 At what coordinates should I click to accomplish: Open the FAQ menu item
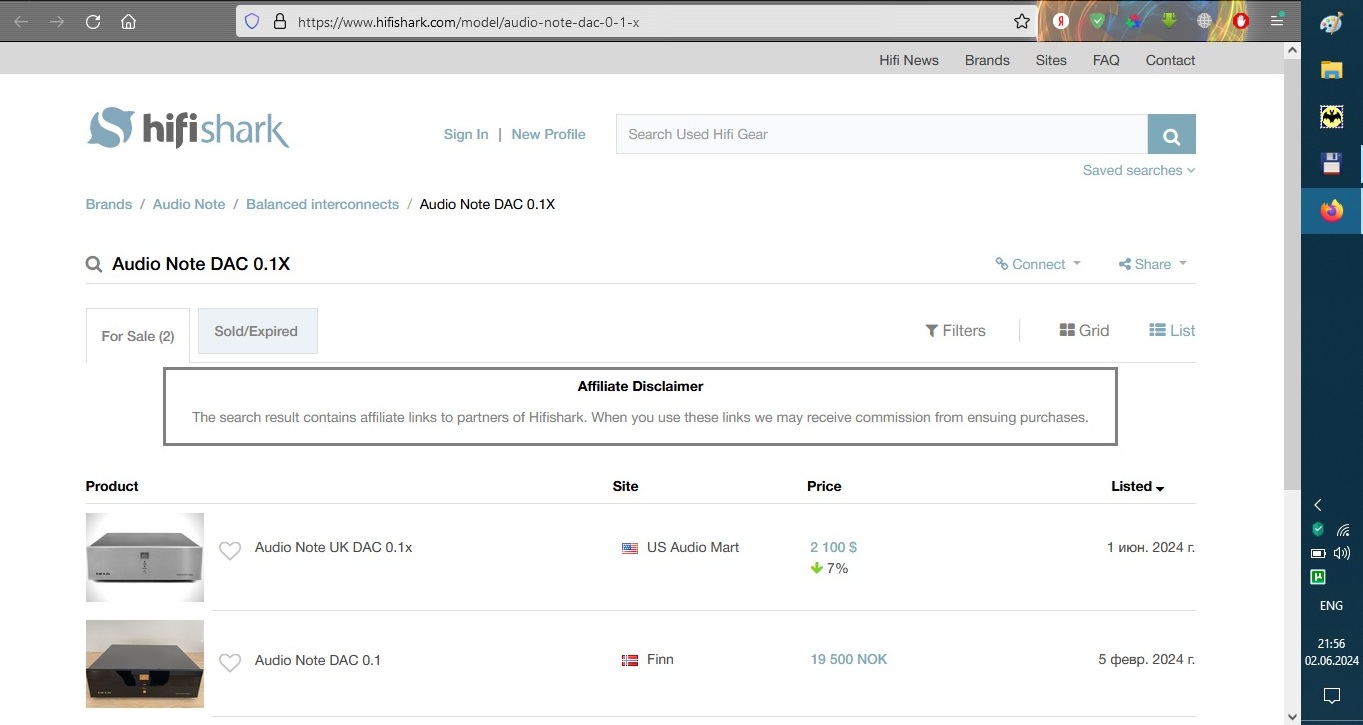tap(1106, 60)
